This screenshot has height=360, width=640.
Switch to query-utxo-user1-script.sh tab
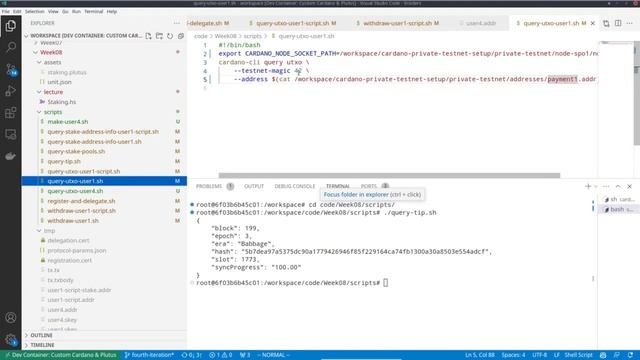coord(292,23)
